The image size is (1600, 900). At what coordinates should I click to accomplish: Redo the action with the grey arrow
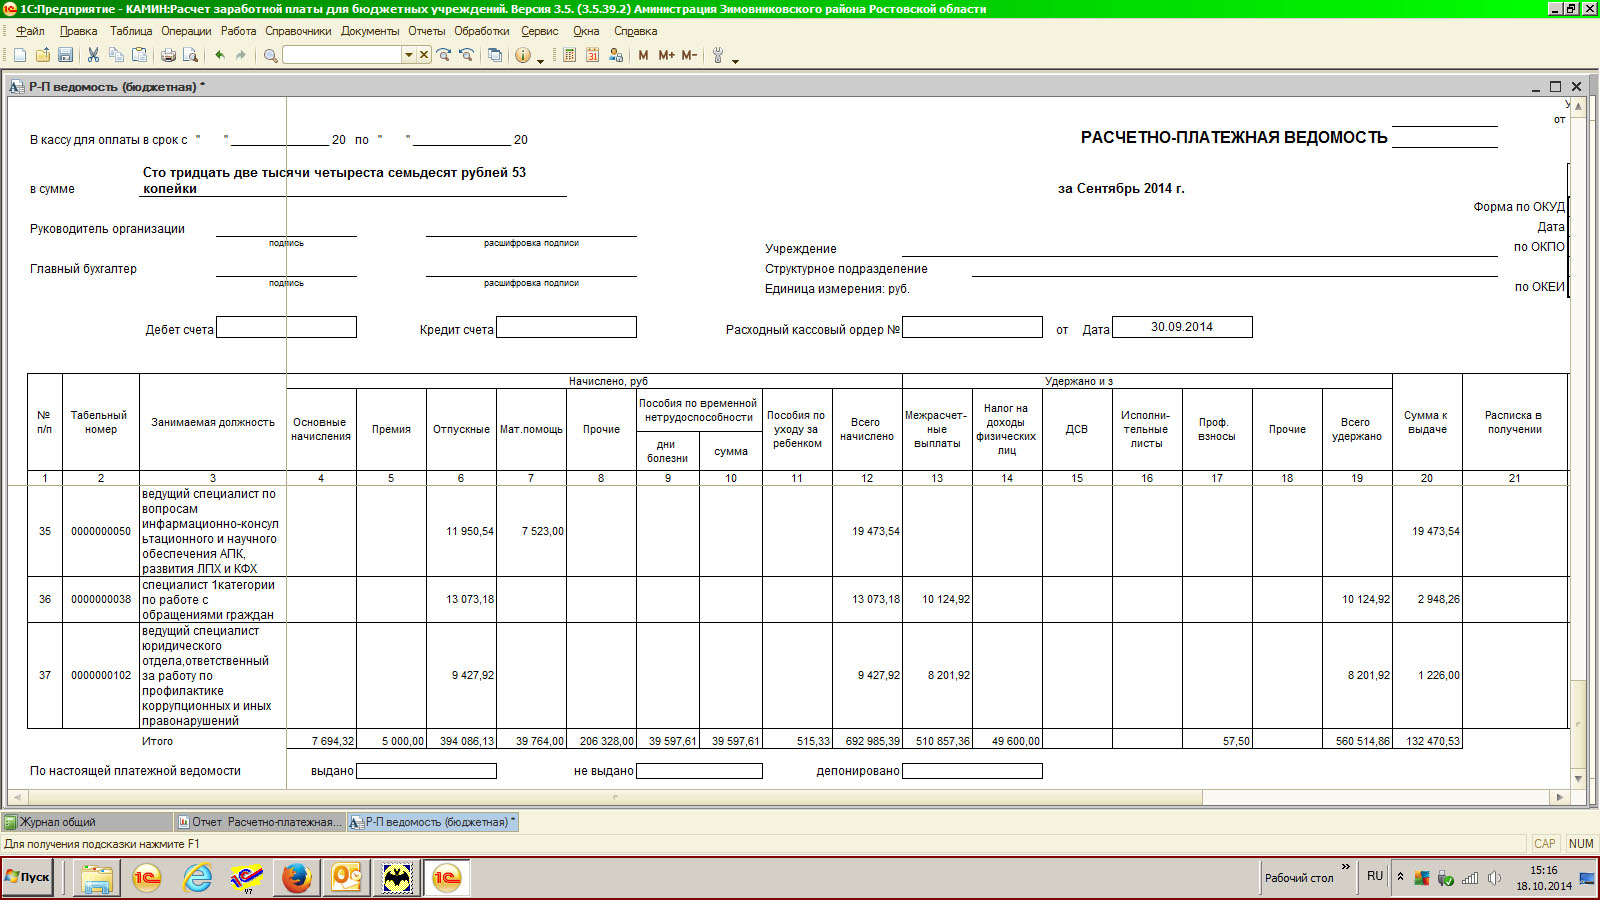[x=240, y=55]
